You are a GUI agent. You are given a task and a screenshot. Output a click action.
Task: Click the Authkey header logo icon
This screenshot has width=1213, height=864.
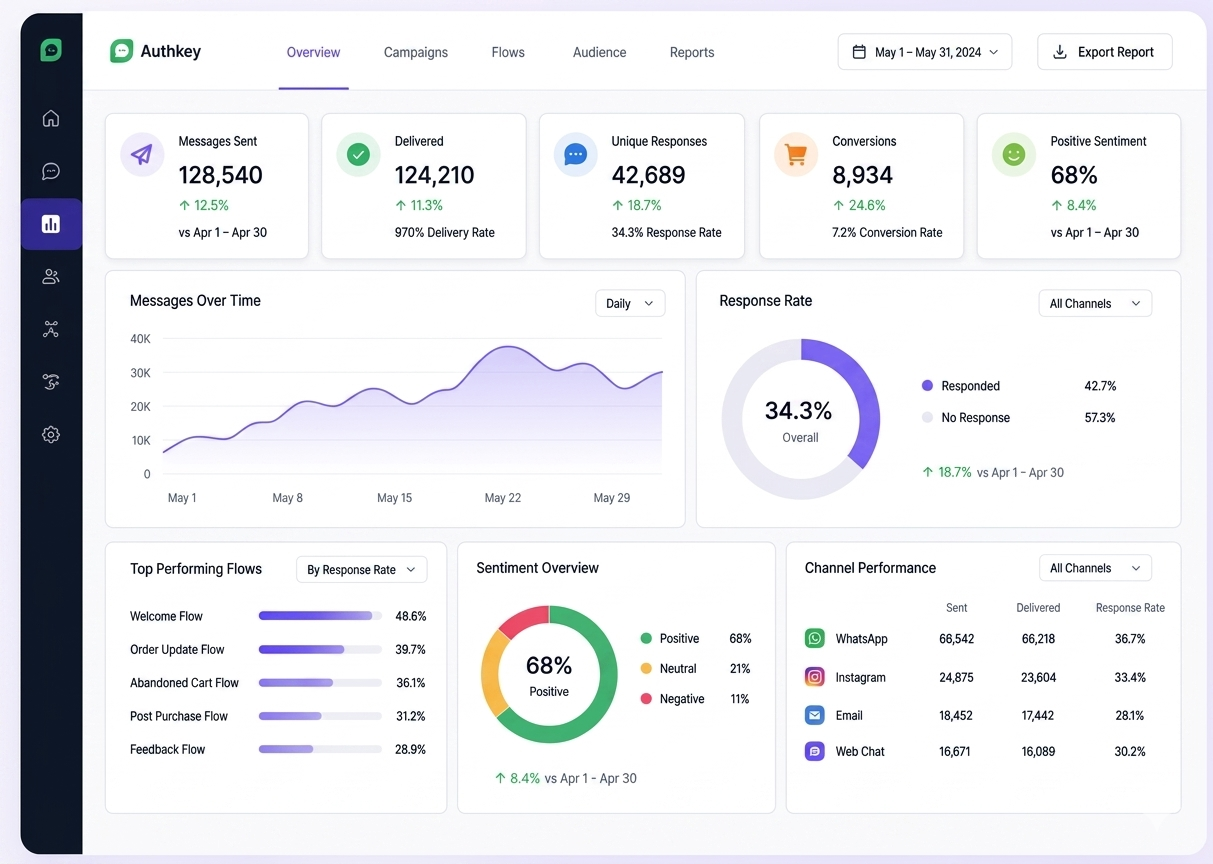coord(121,51)
